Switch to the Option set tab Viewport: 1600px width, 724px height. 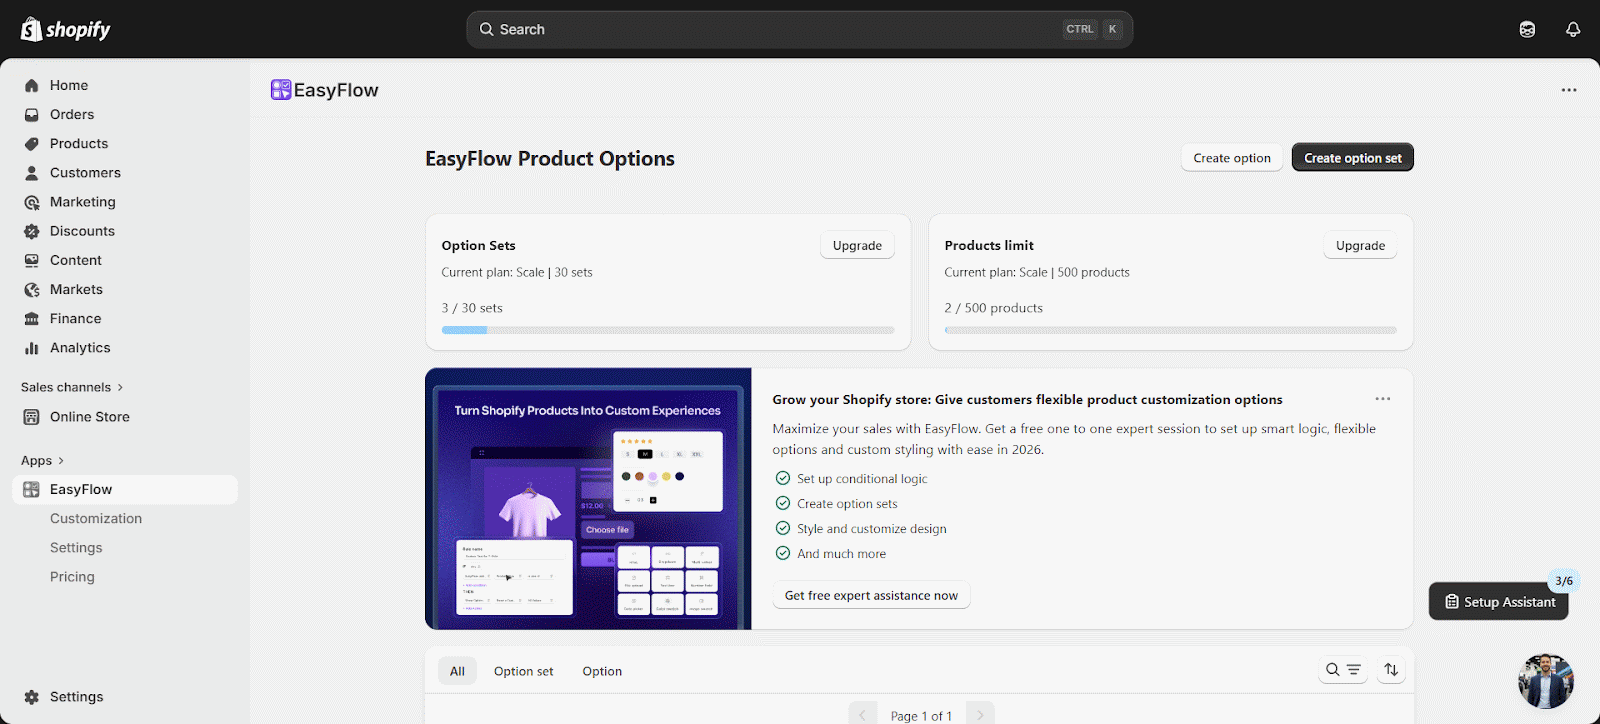click(523, 671)
